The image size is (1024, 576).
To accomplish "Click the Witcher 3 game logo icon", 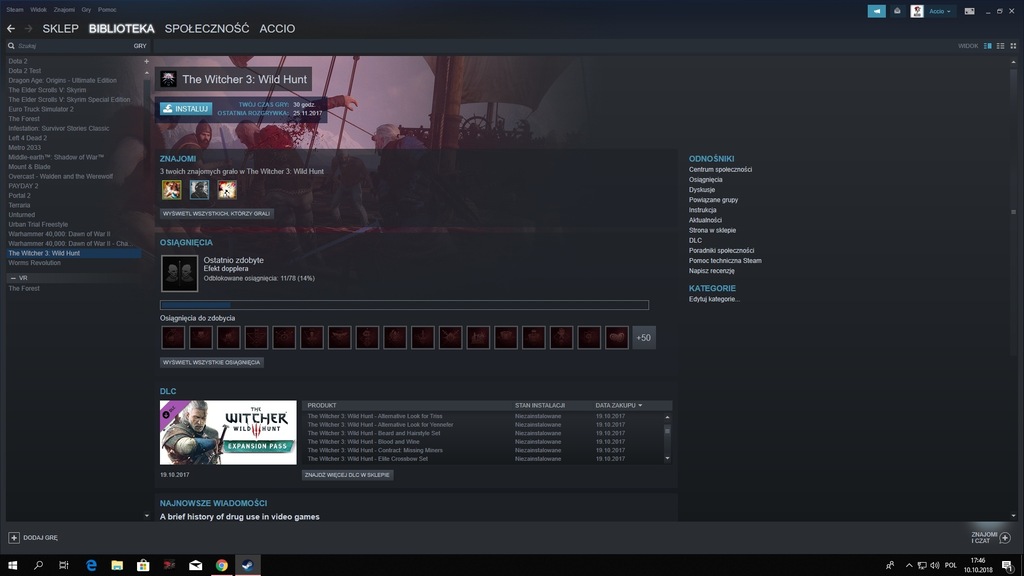I will 168,79.
